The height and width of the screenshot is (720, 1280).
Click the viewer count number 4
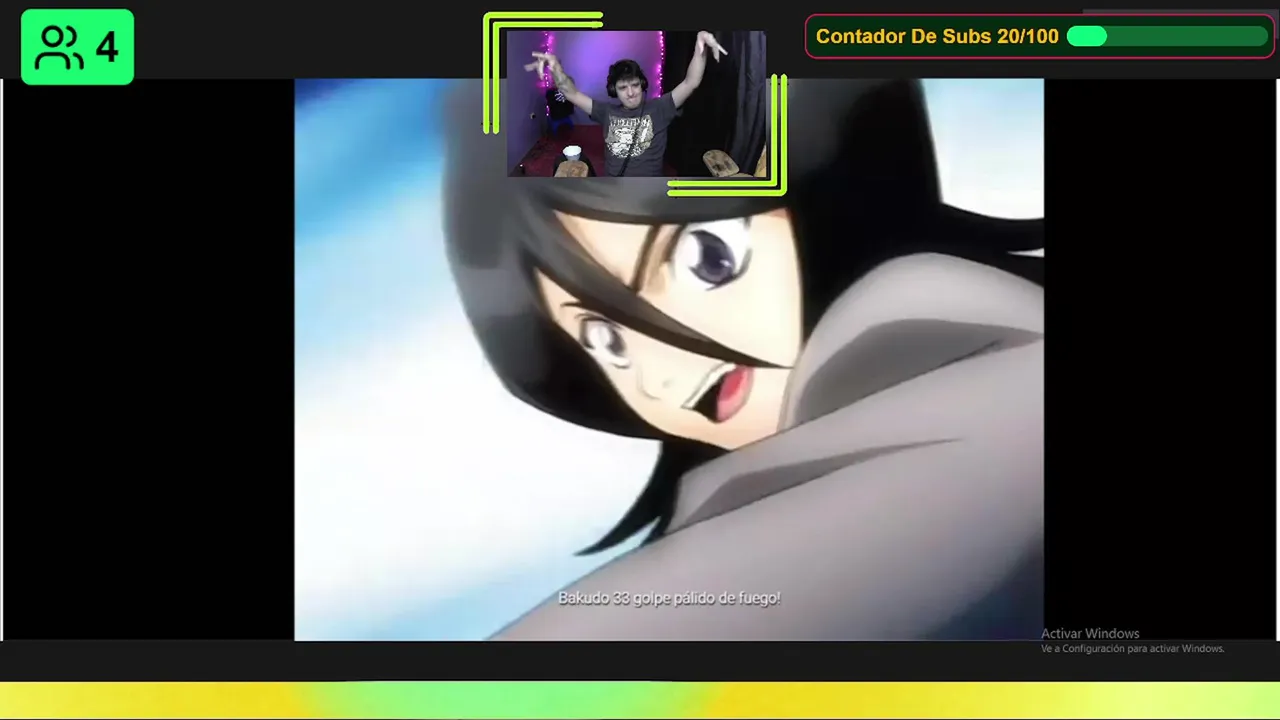click(107, 47)
